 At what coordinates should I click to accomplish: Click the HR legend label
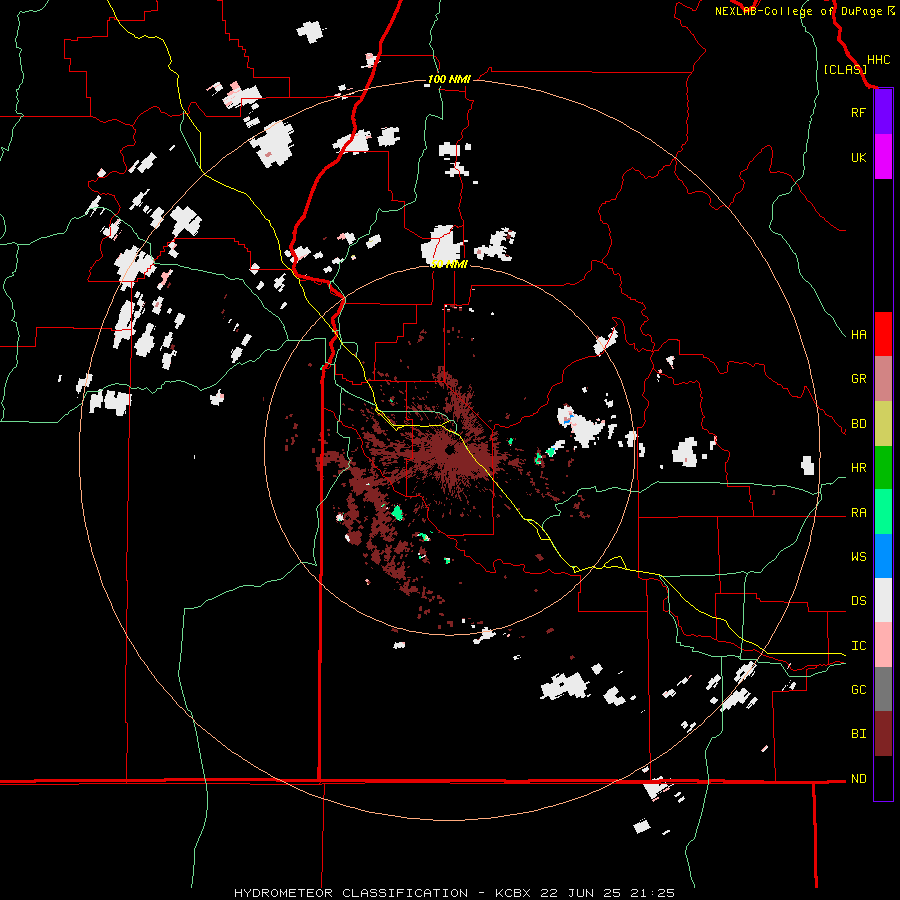click(858, 468)
